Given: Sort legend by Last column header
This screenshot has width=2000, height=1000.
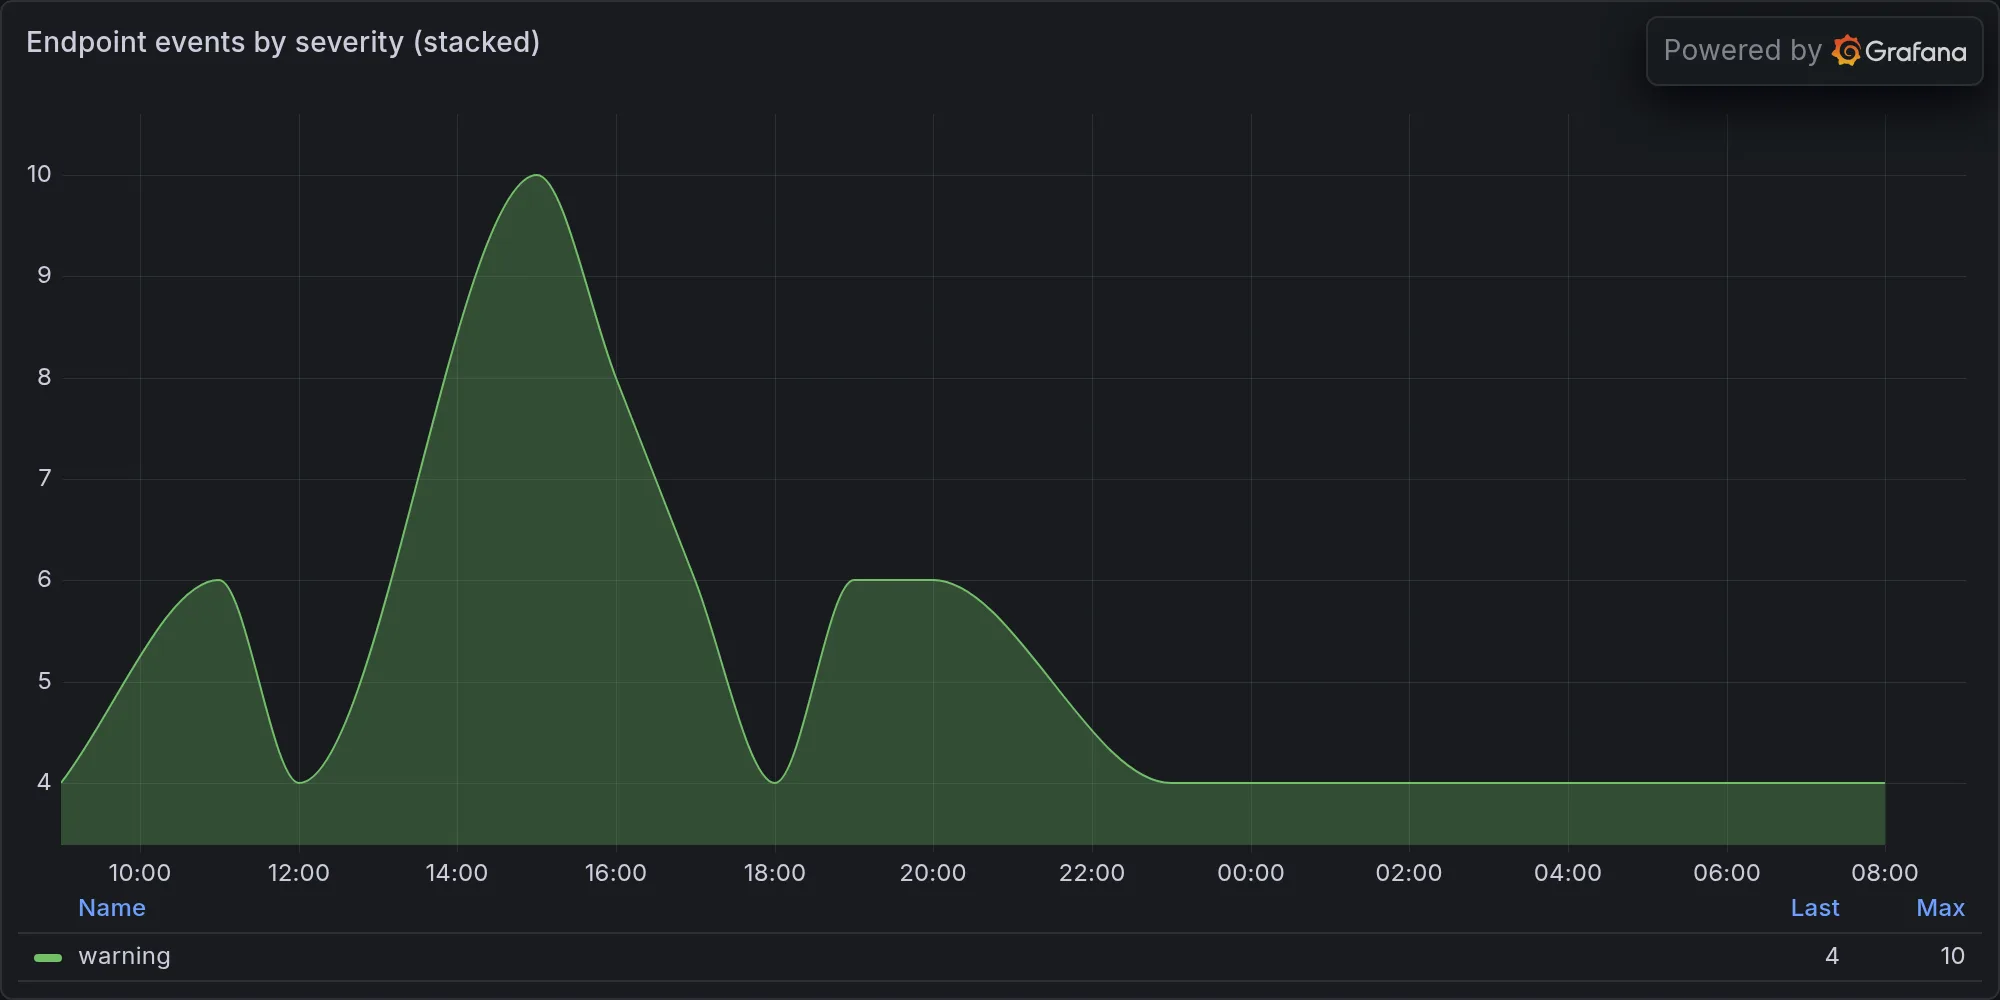Looking at the screenshot, I should click(1815, 908).
